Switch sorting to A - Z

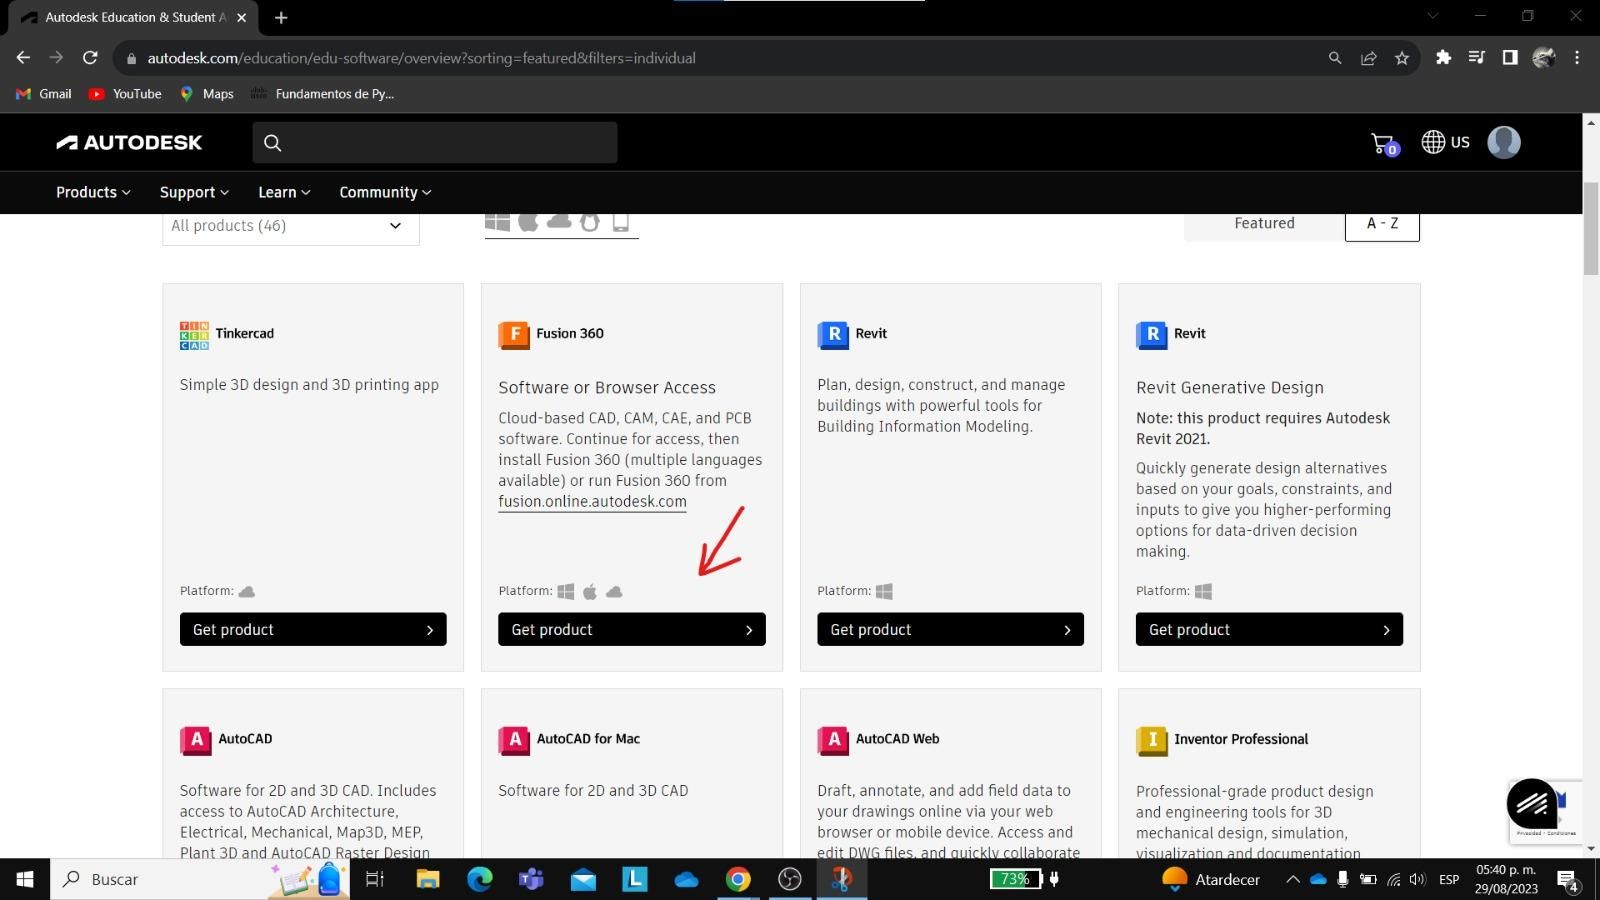tap(1382, 225)
